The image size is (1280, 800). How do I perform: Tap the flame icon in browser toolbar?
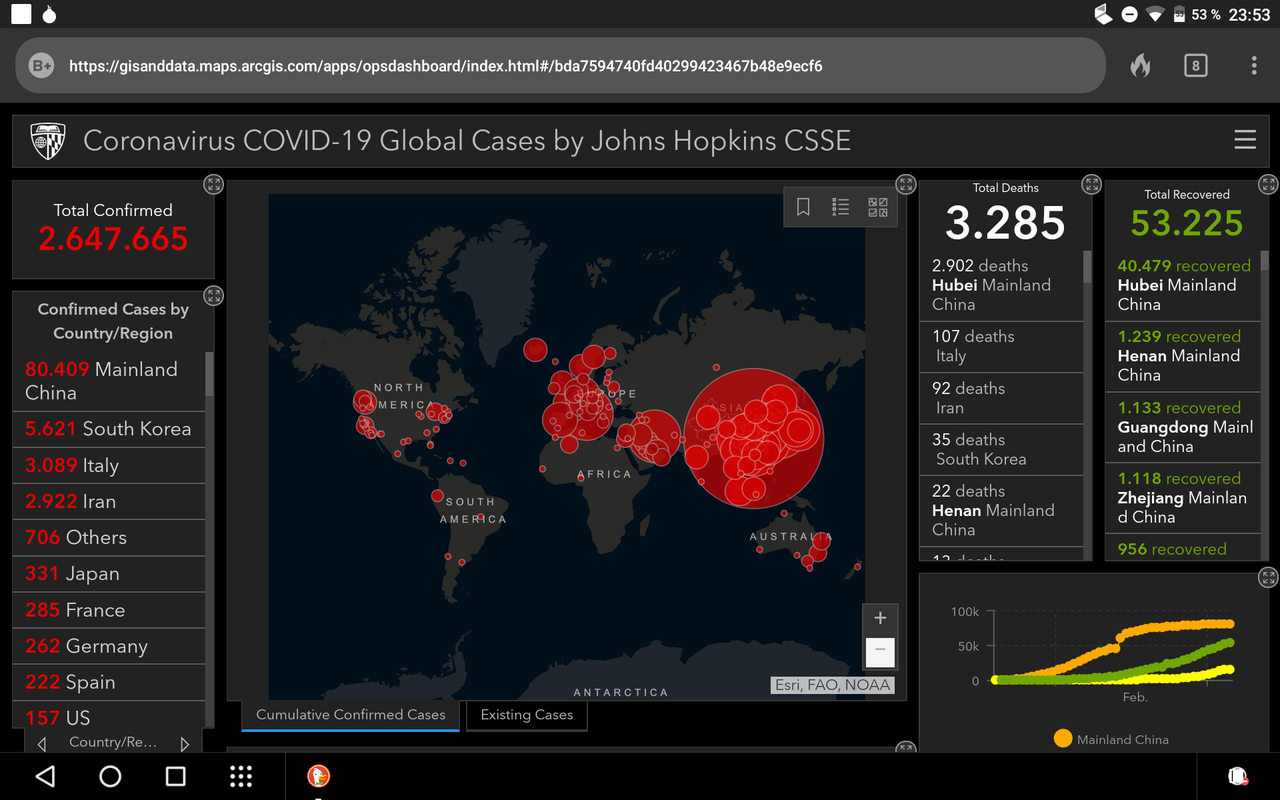click(x=1140, y=66)
